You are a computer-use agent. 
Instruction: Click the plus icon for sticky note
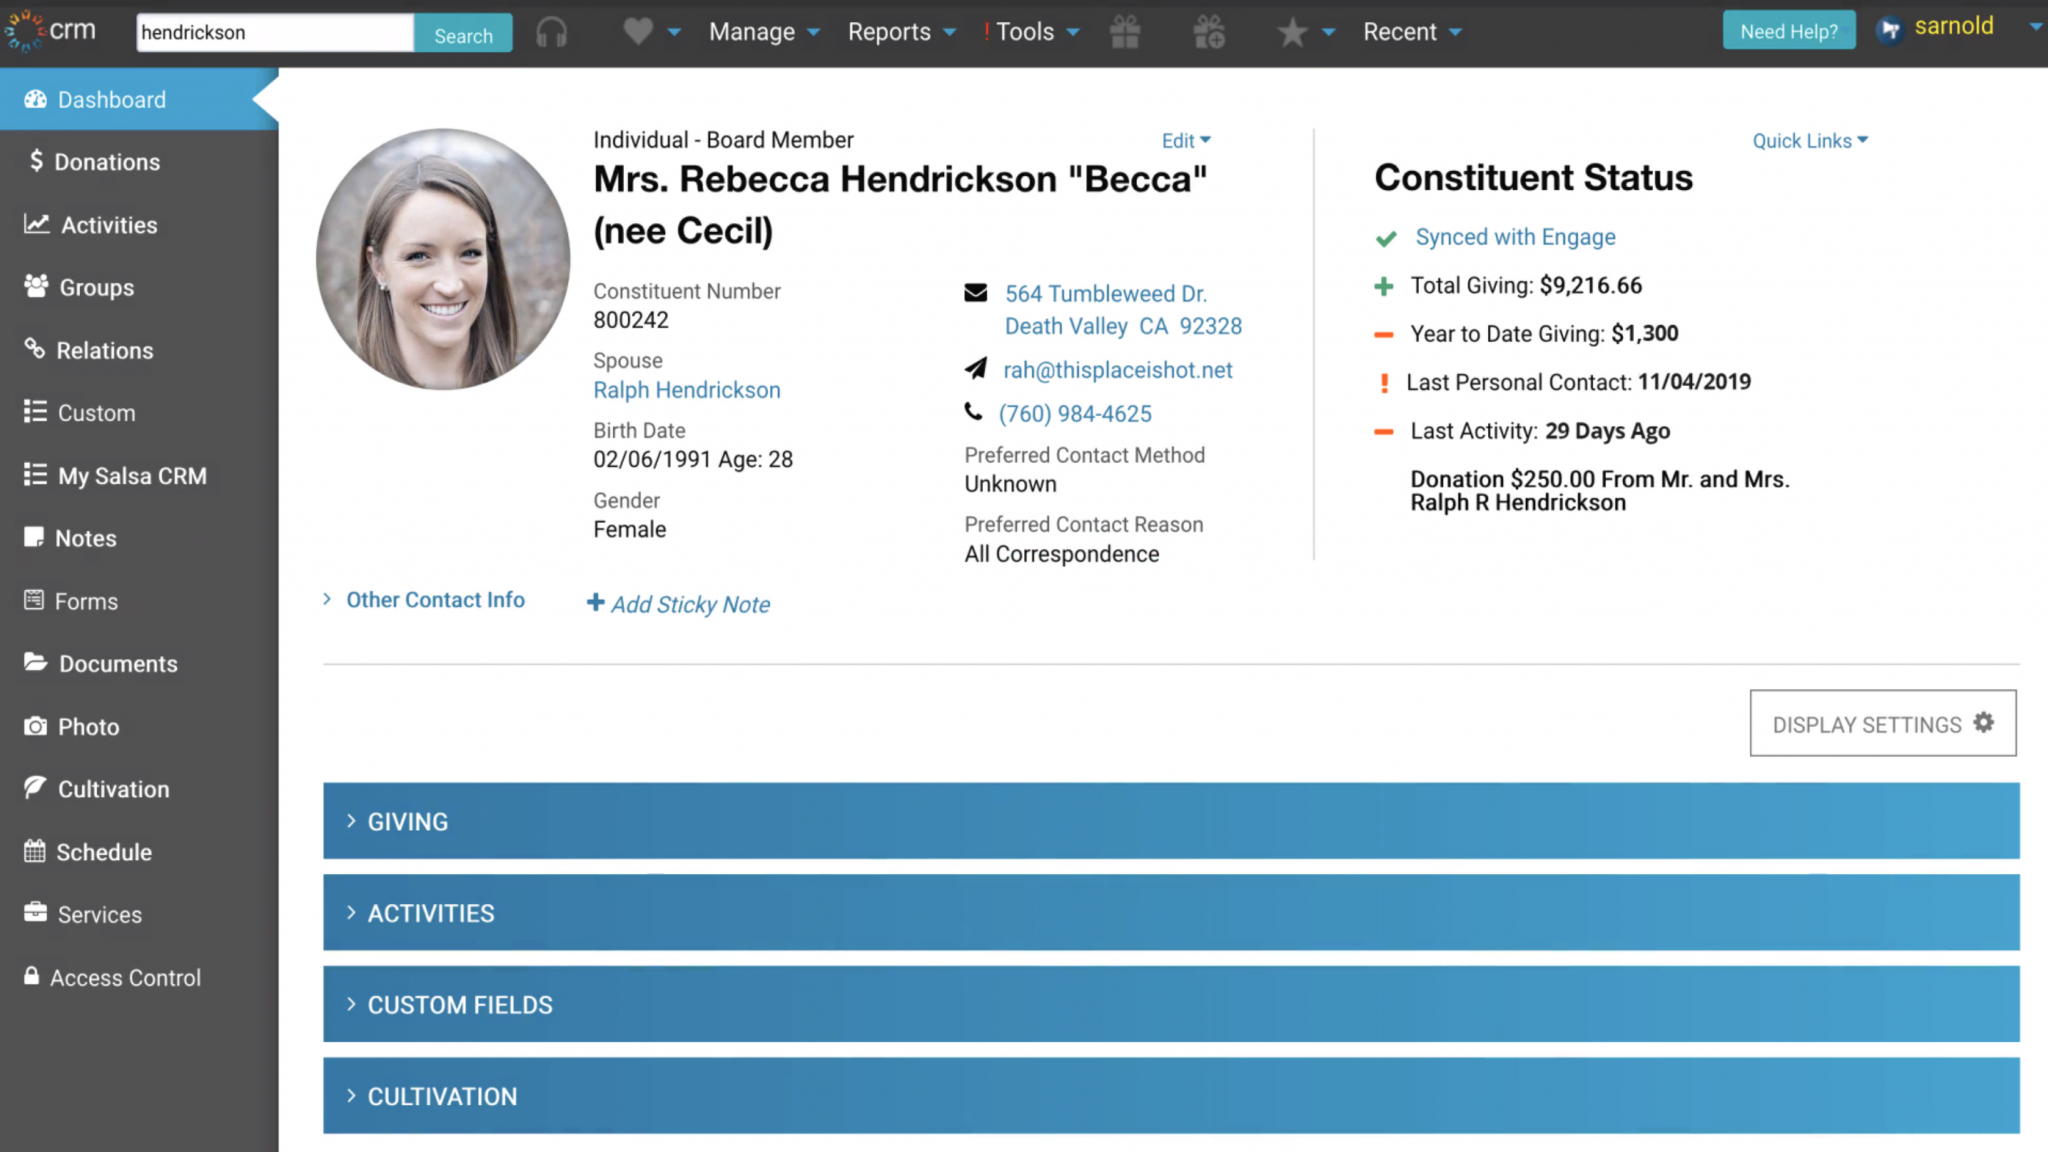click(x=595, y=602)
